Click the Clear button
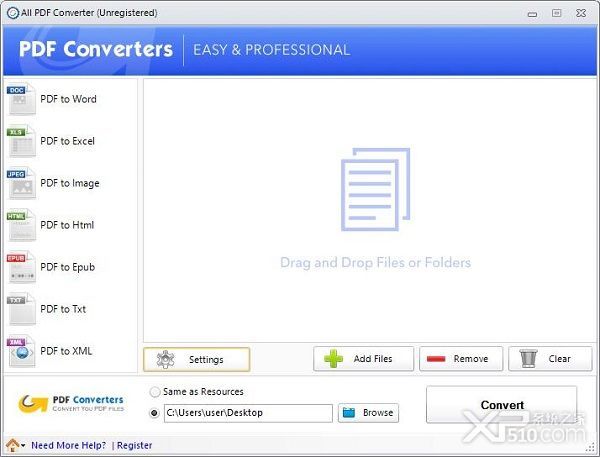 pos(550,359)
